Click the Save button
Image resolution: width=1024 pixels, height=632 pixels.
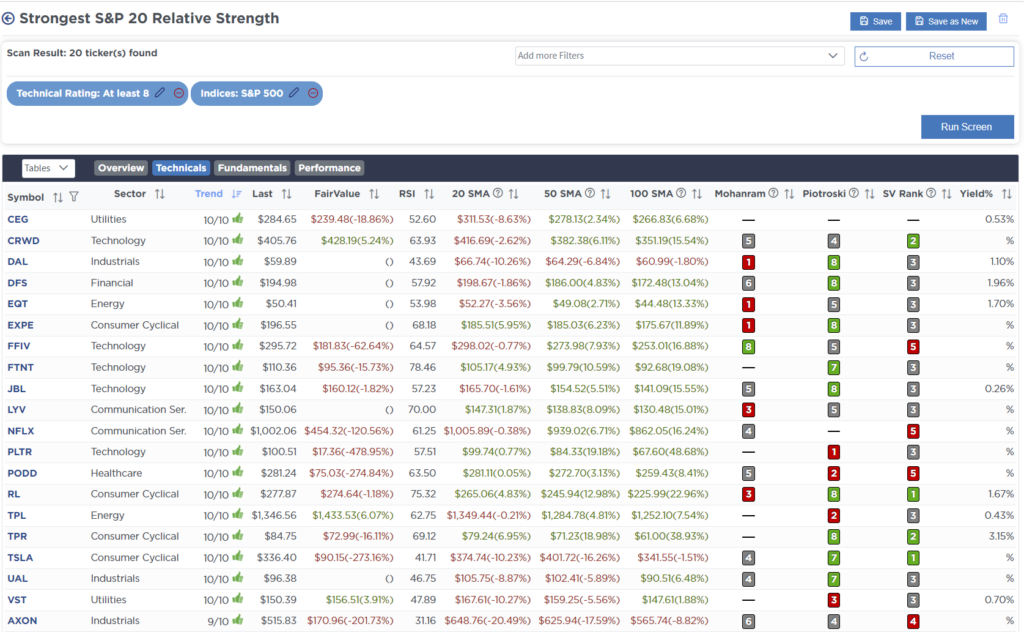(x=875, y=21)
